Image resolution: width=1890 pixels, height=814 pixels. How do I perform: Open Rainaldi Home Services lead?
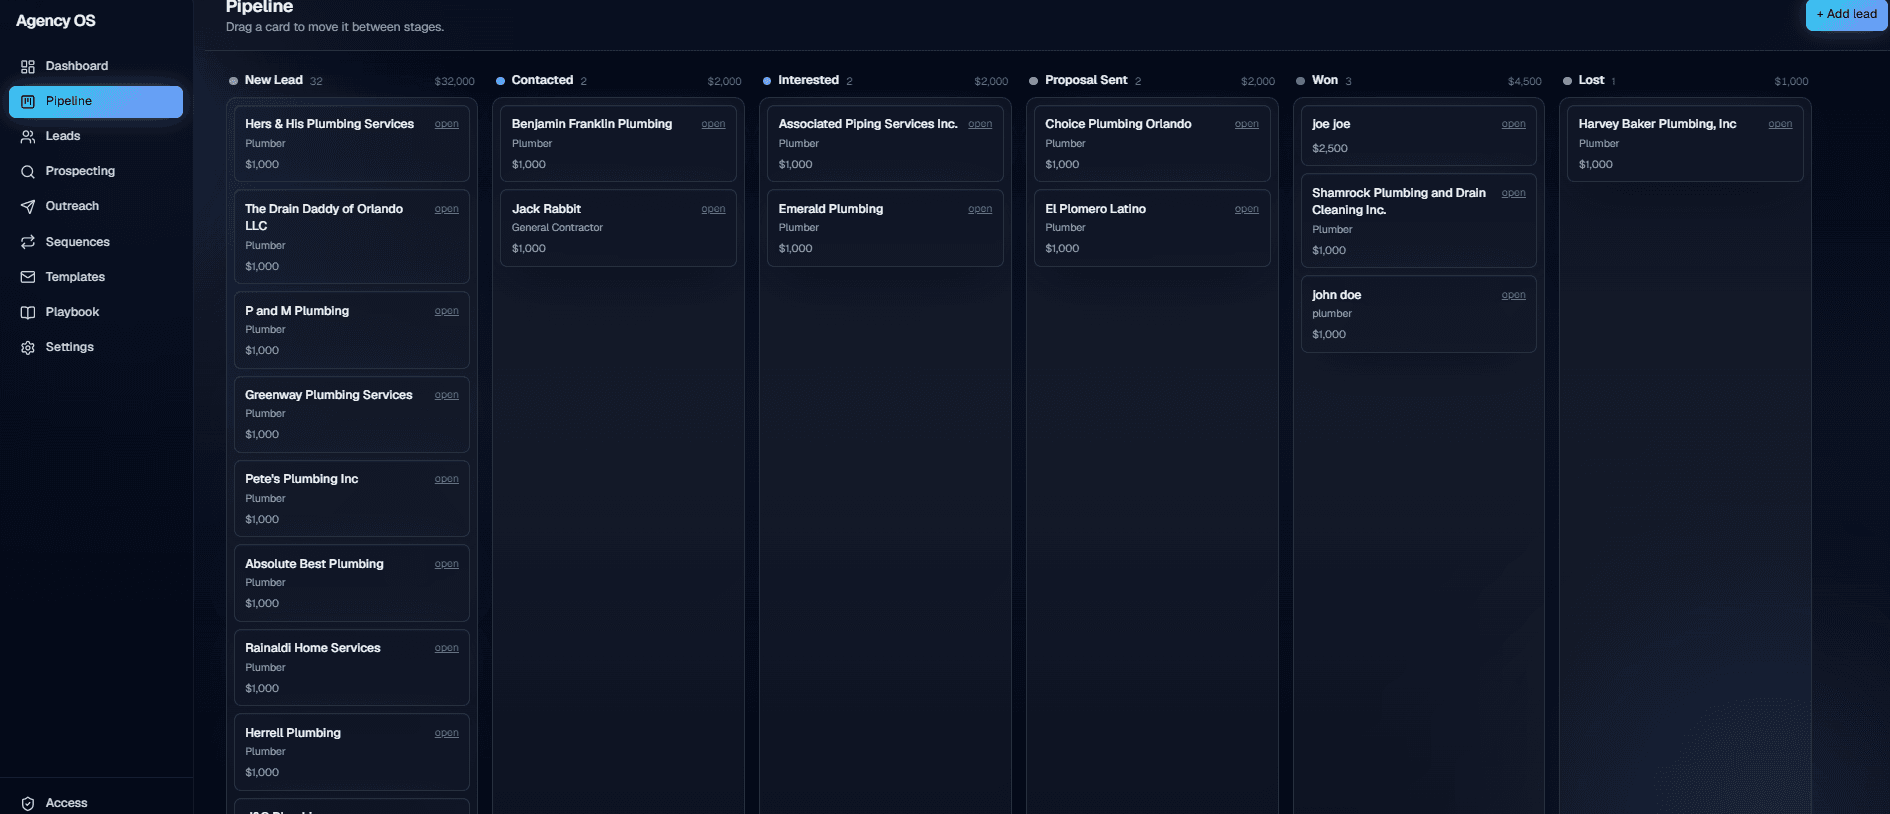446,648
